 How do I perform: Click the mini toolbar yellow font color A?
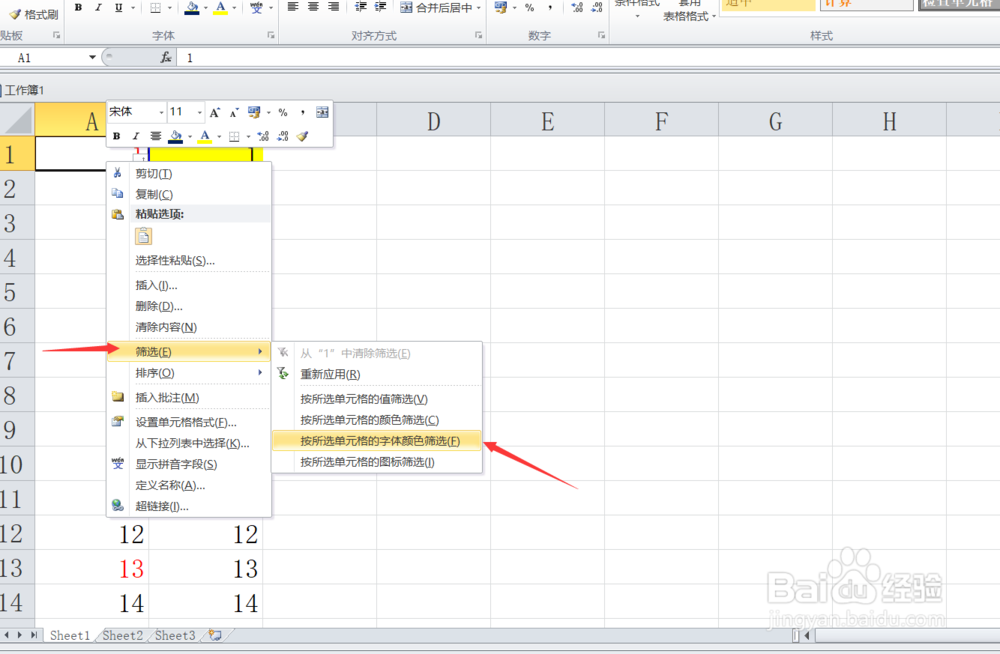coord(205,136)
